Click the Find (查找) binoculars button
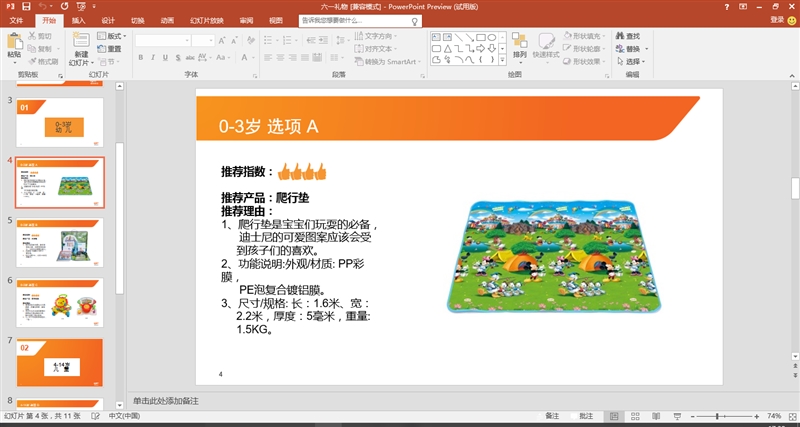800x427 pixels. click(x=628, y=36)
